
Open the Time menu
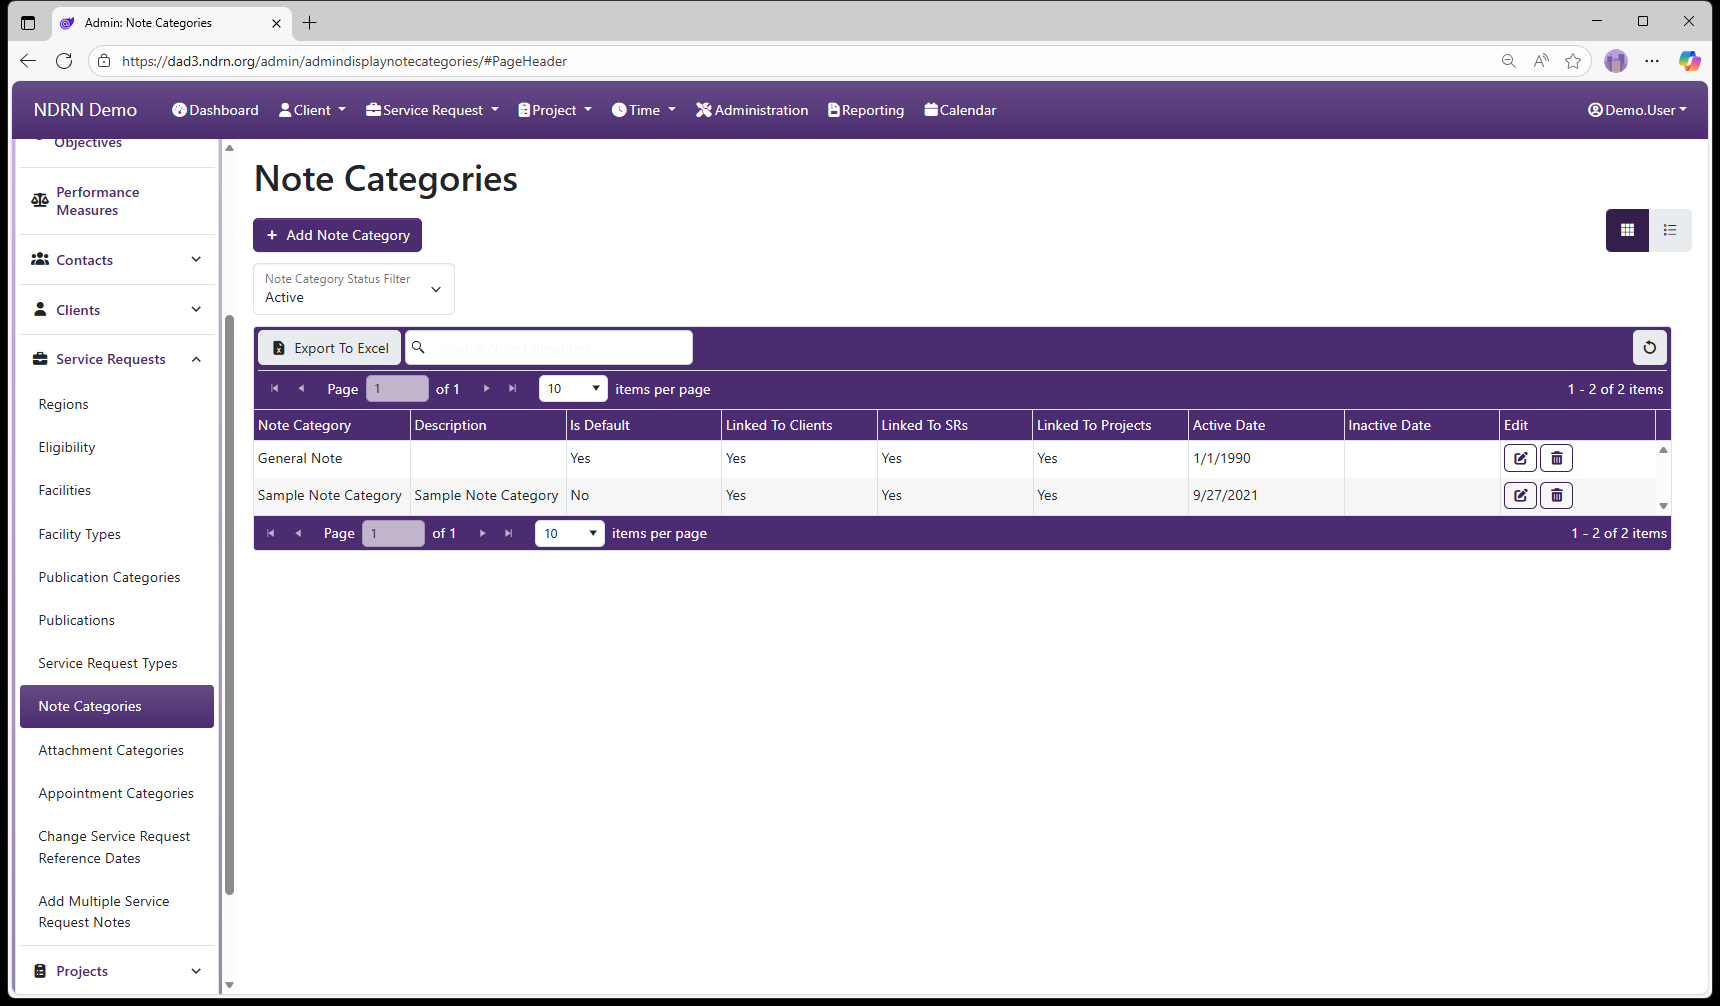pos(644,110)
